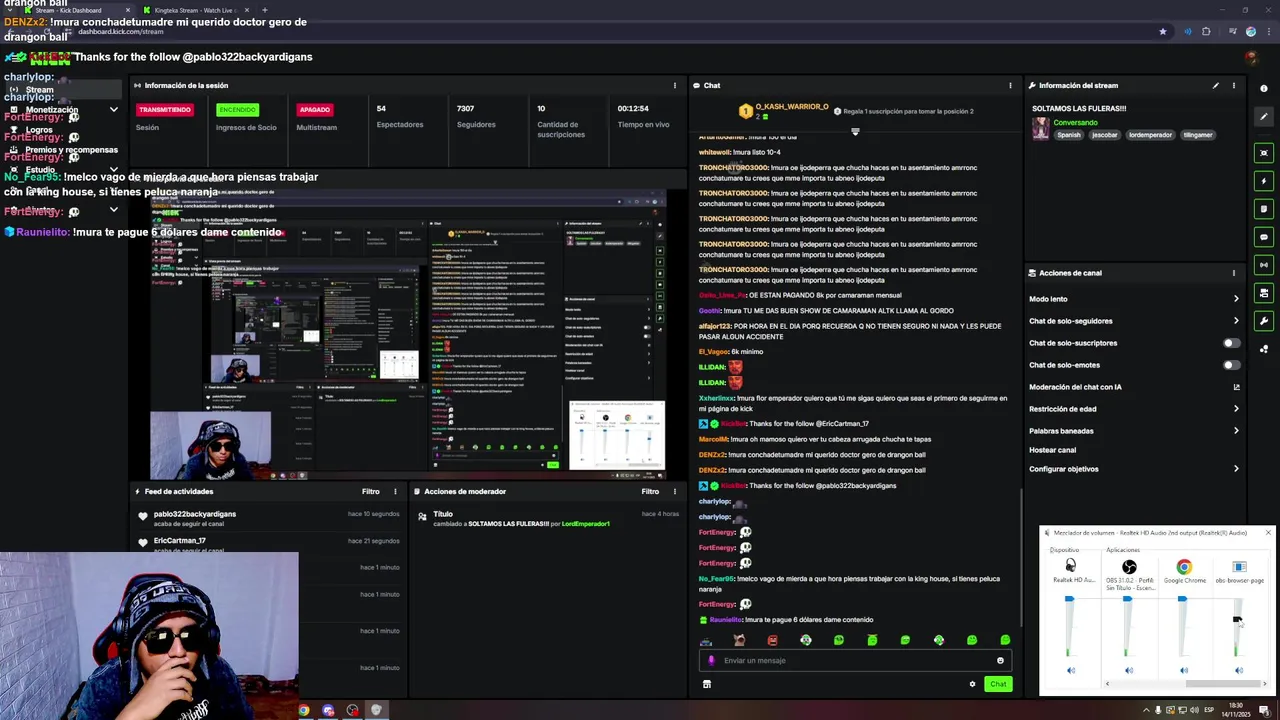Mute Realtek HD Audio device in mixer
The image size is (1280, 720).
point(1071,670)
